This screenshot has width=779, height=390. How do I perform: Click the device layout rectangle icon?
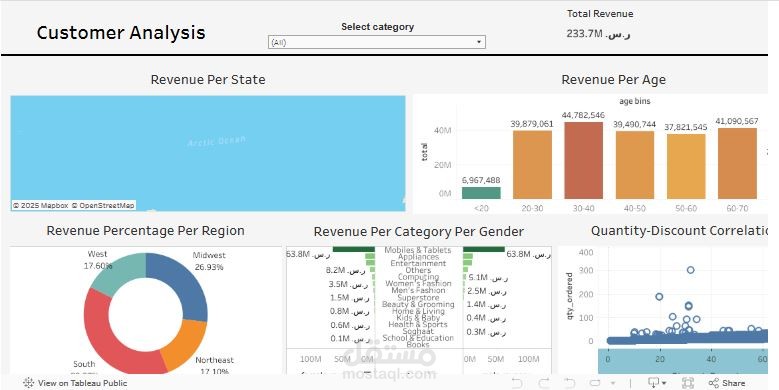click(595, 383)
